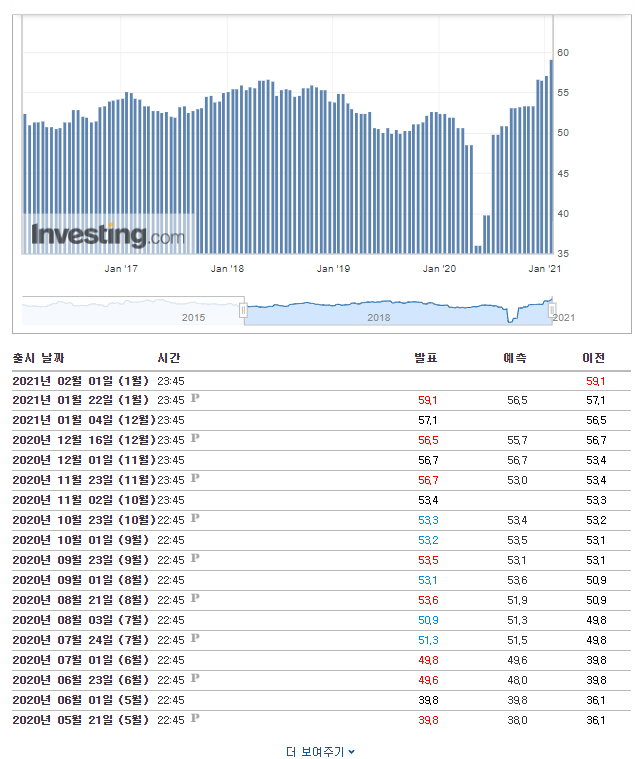Click forecast value 38,0 in 05월 21일 row
The image size is (638, 759).
(x=517, y=720)
